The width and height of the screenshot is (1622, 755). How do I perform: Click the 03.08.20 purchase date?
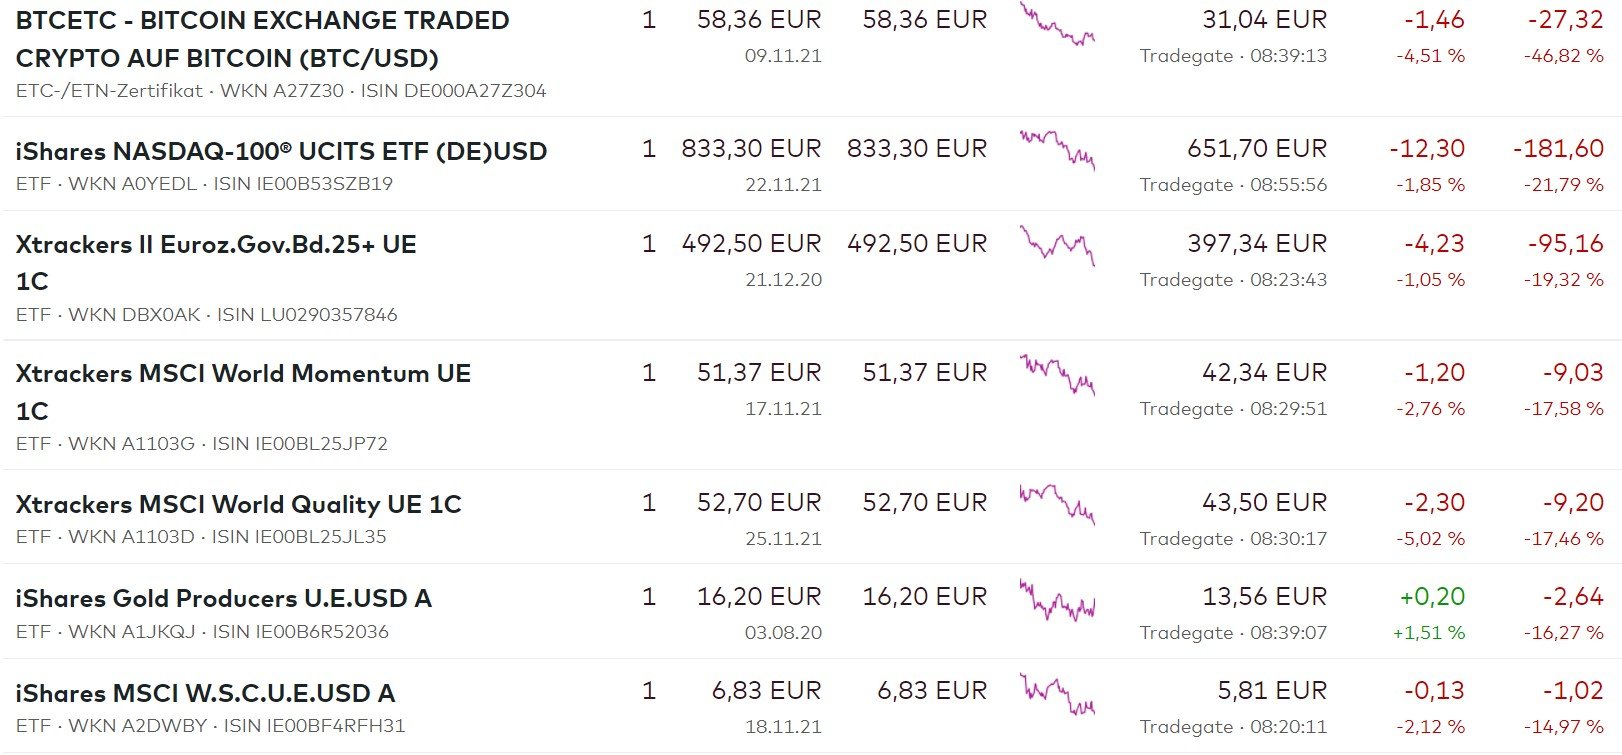(783, 633)
